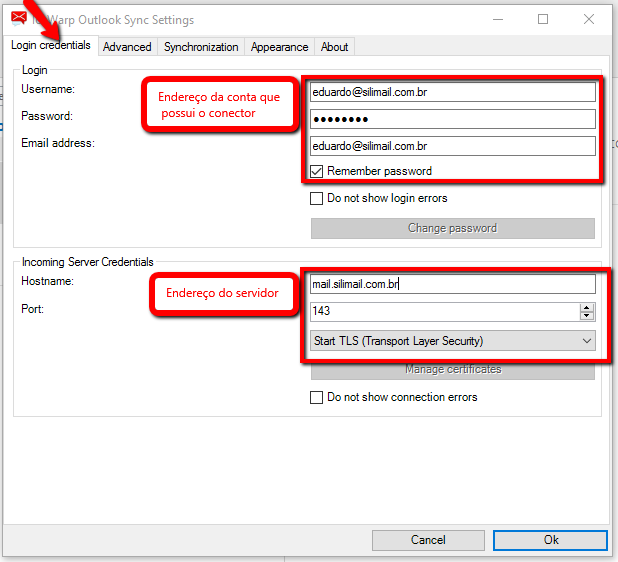Click the Cancel button
The width and height of the screenshot is (618, 562).
(428, 540)
